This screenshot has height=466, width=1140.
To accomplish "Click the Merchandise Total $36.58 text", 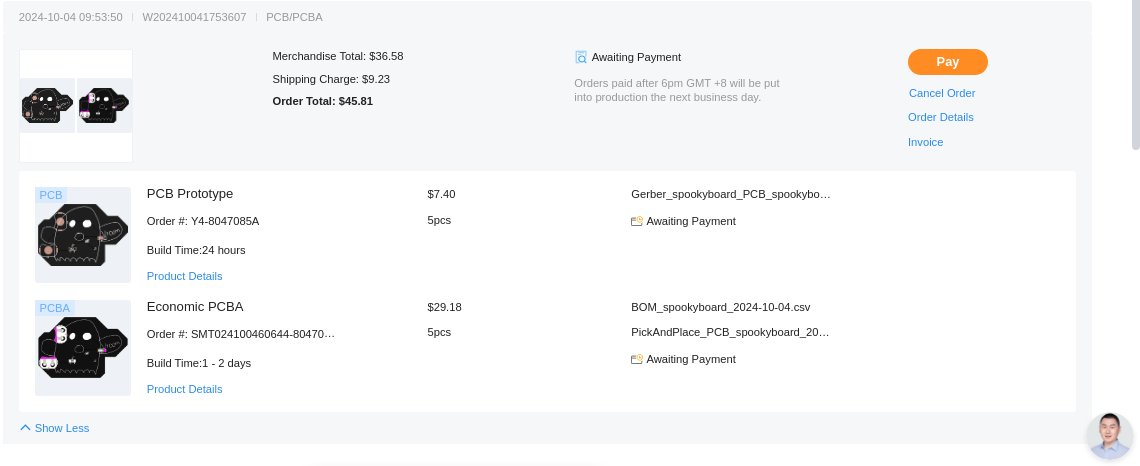I will (x=338, y=56).
